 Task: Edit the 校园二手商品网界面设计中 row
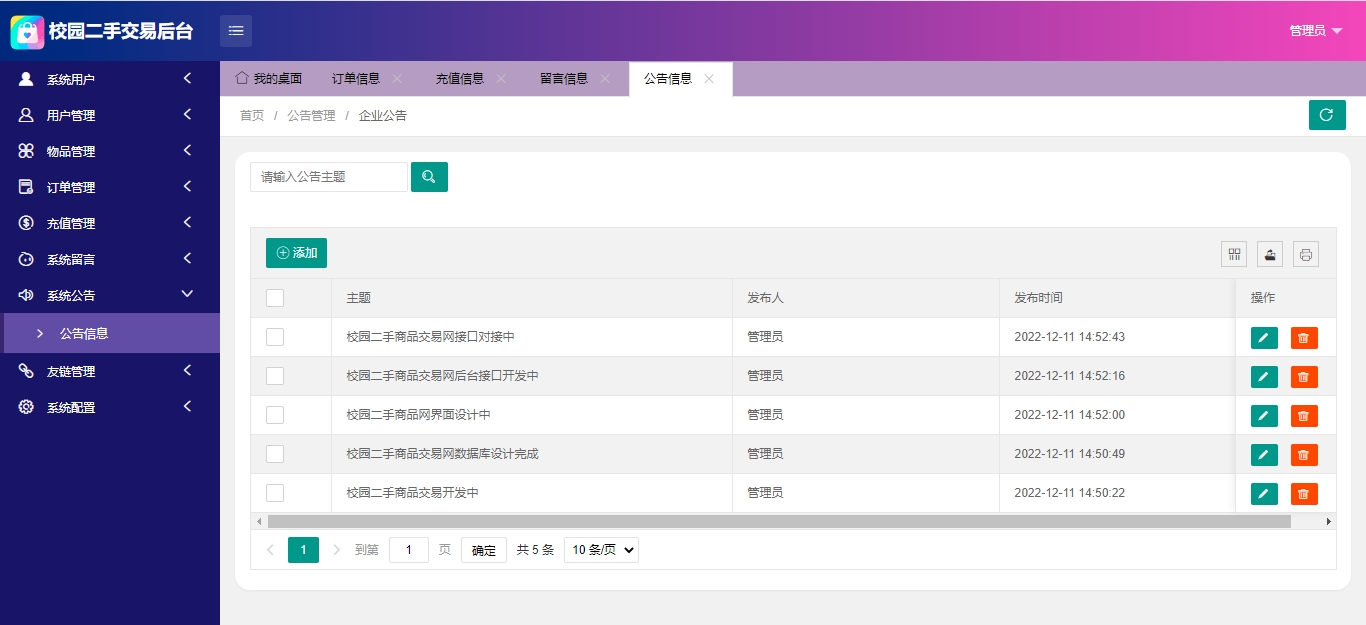tap(1264, 416)
